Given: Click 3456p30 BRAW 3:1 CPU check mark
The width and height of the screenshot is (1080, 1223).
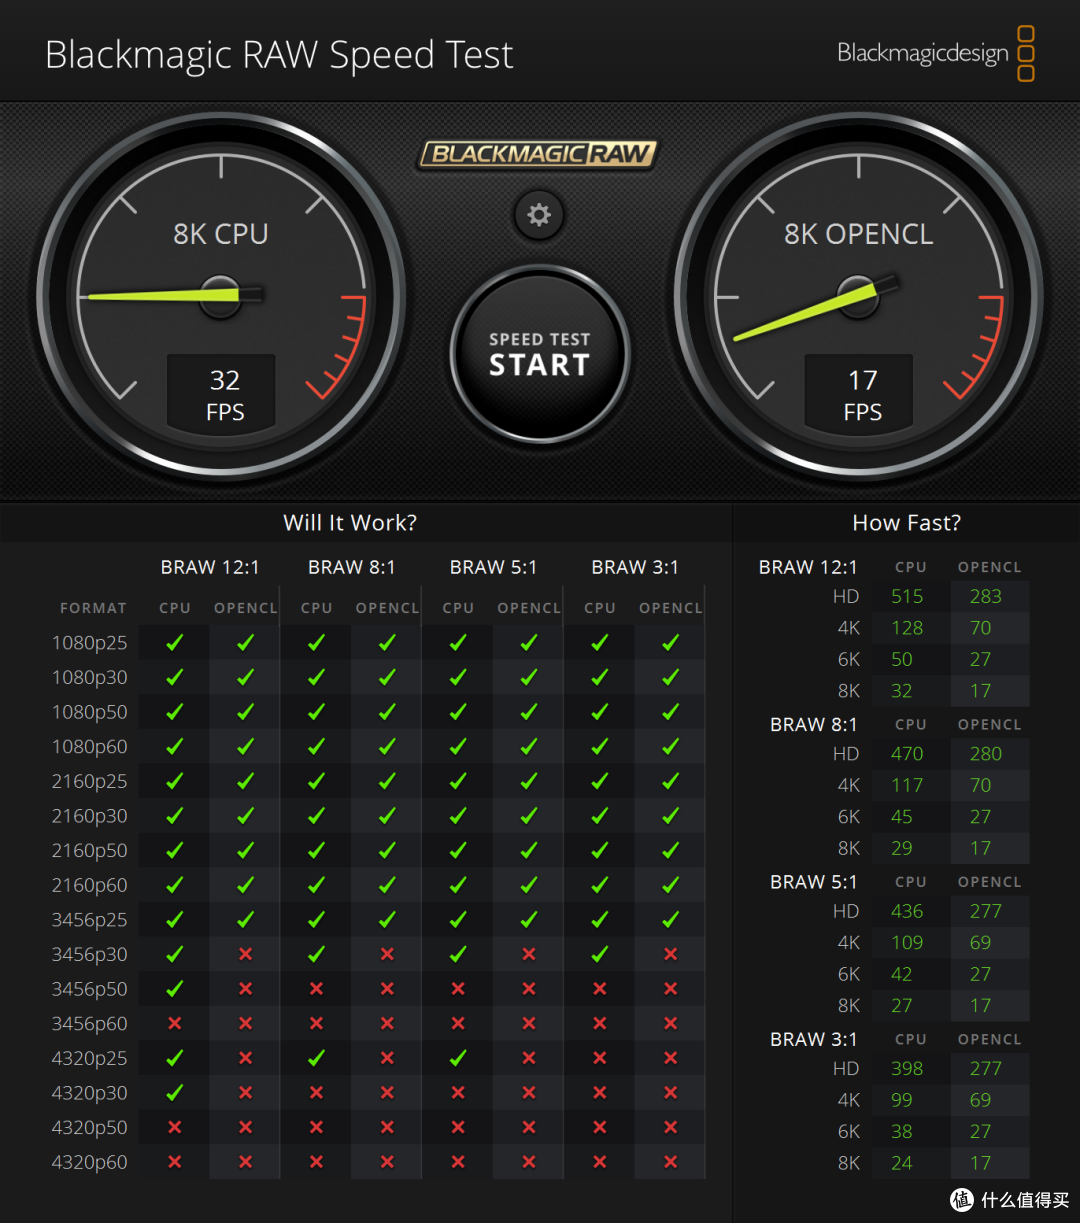Looking at the screenshot, I should point(600,954).
